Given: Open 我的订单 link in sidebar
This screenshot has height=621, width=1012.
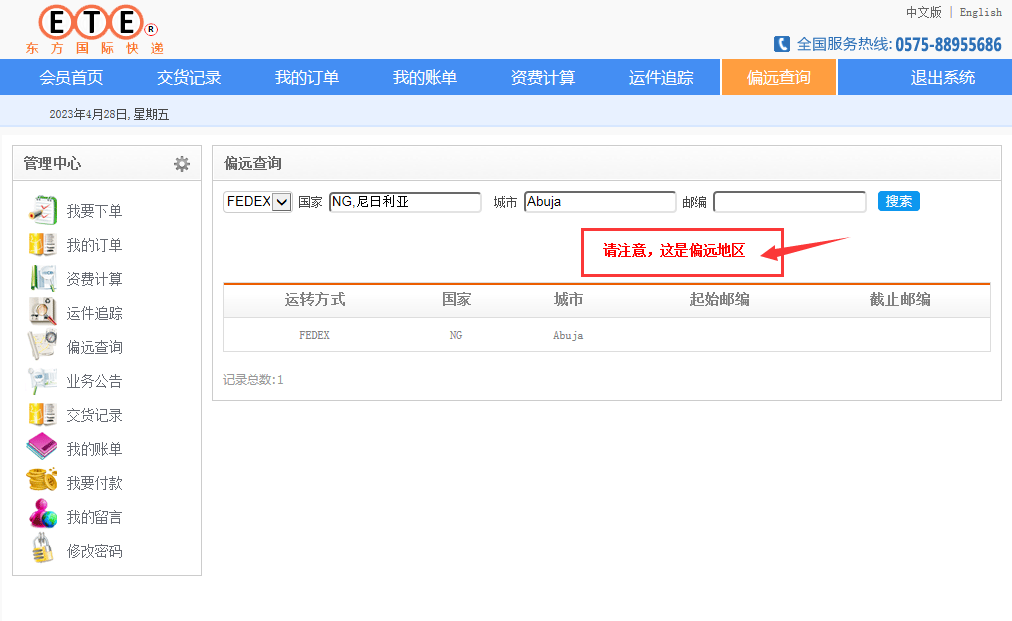Looking at the screenshot, I should click(94, 245).
